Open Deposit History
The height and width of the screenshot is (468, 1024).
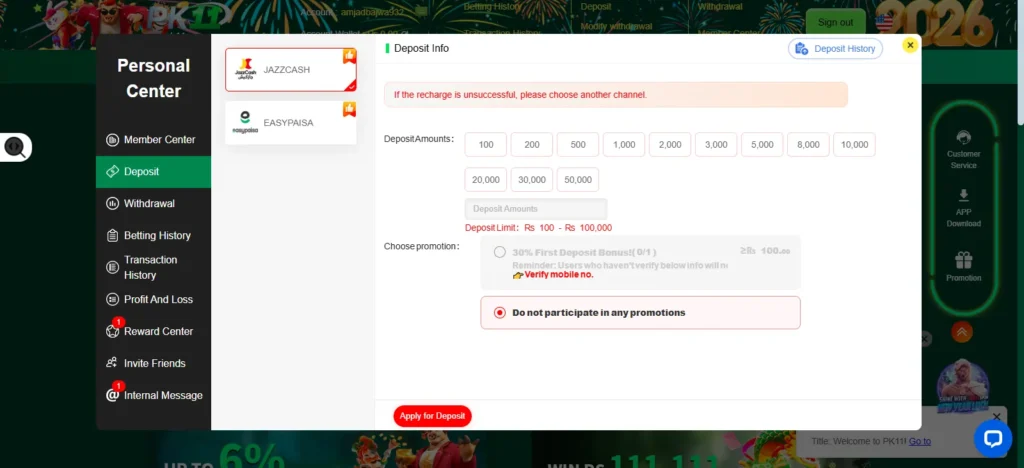pos(835,49)
